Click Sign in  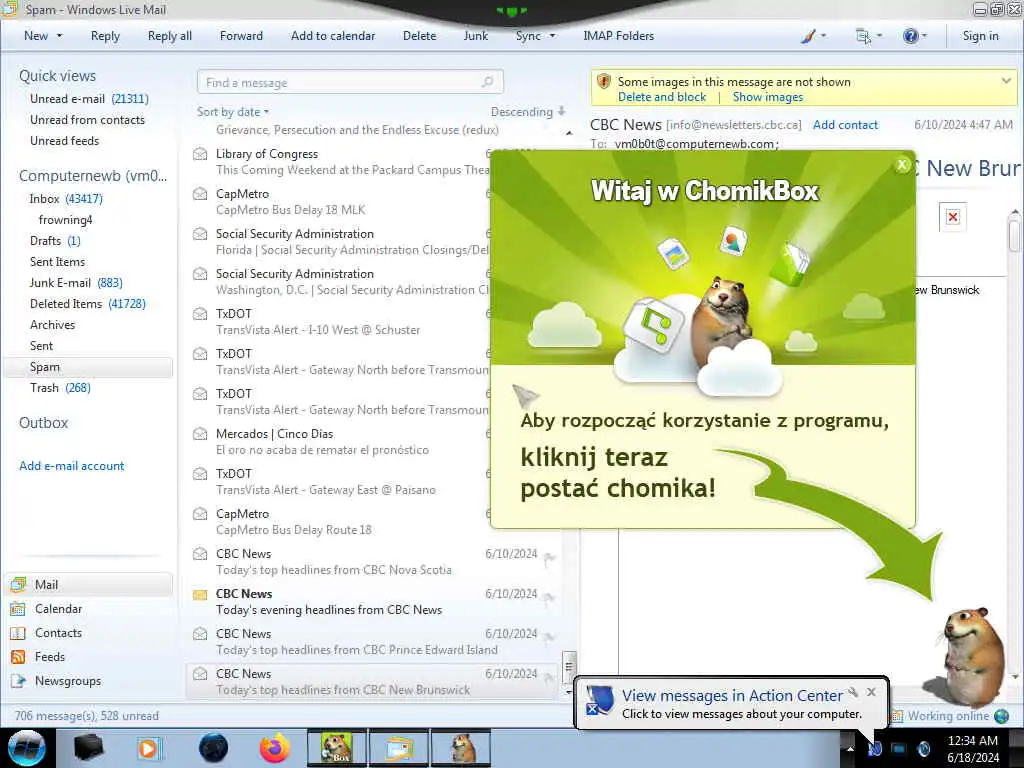coord(980,36)
